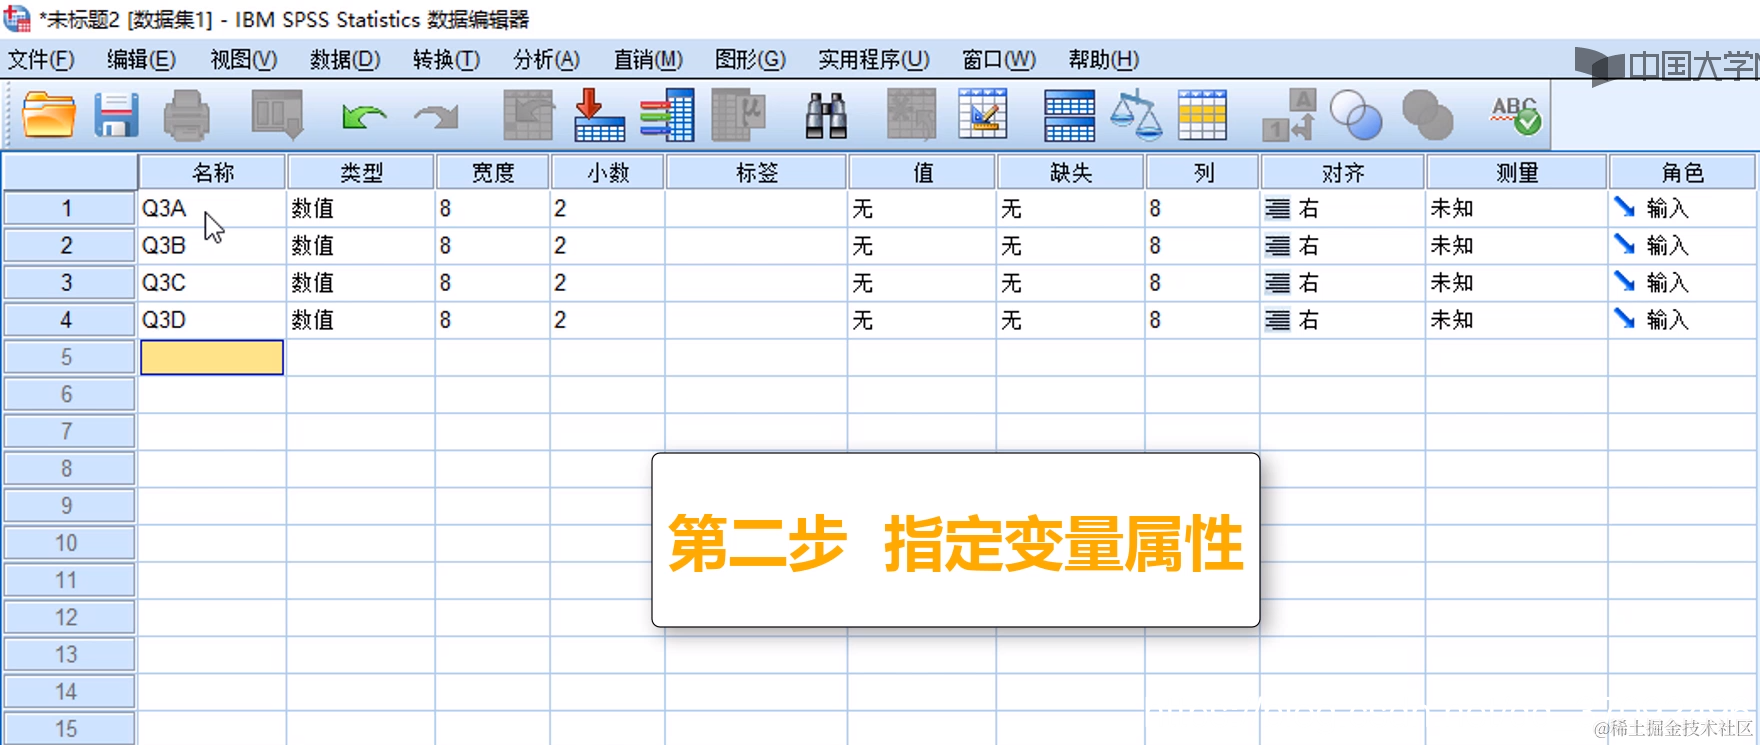Select the variable name cell Q3C

coord(212,283)
